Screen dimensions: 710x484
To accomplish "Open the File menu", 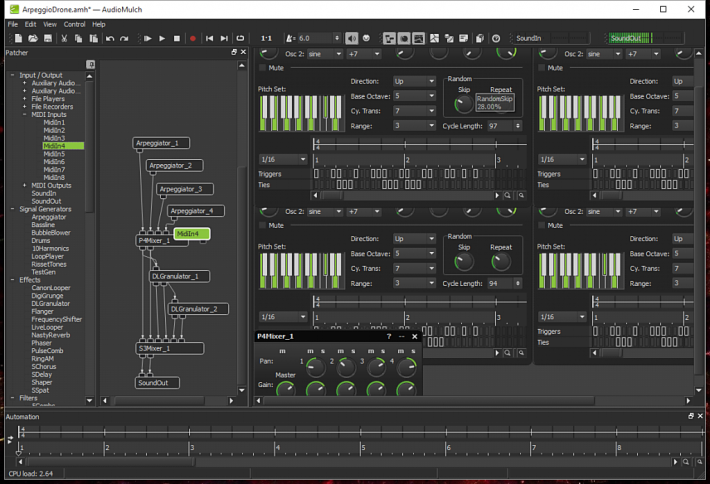I will point(13,24).
